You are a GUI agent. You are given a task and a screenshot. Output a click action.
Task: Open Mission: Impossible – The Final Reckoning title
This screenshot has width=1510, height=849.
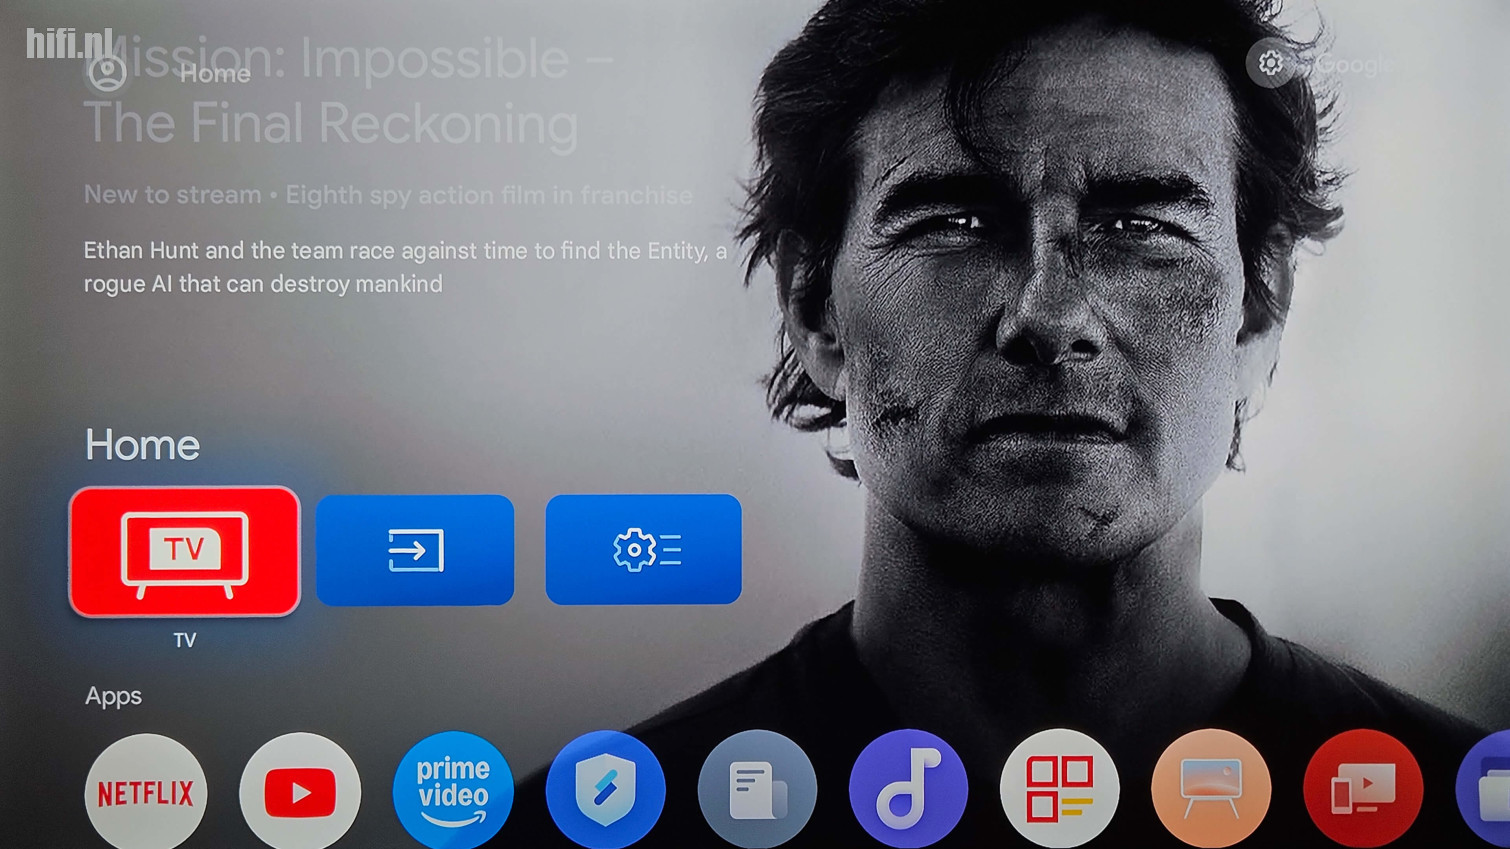349,91
